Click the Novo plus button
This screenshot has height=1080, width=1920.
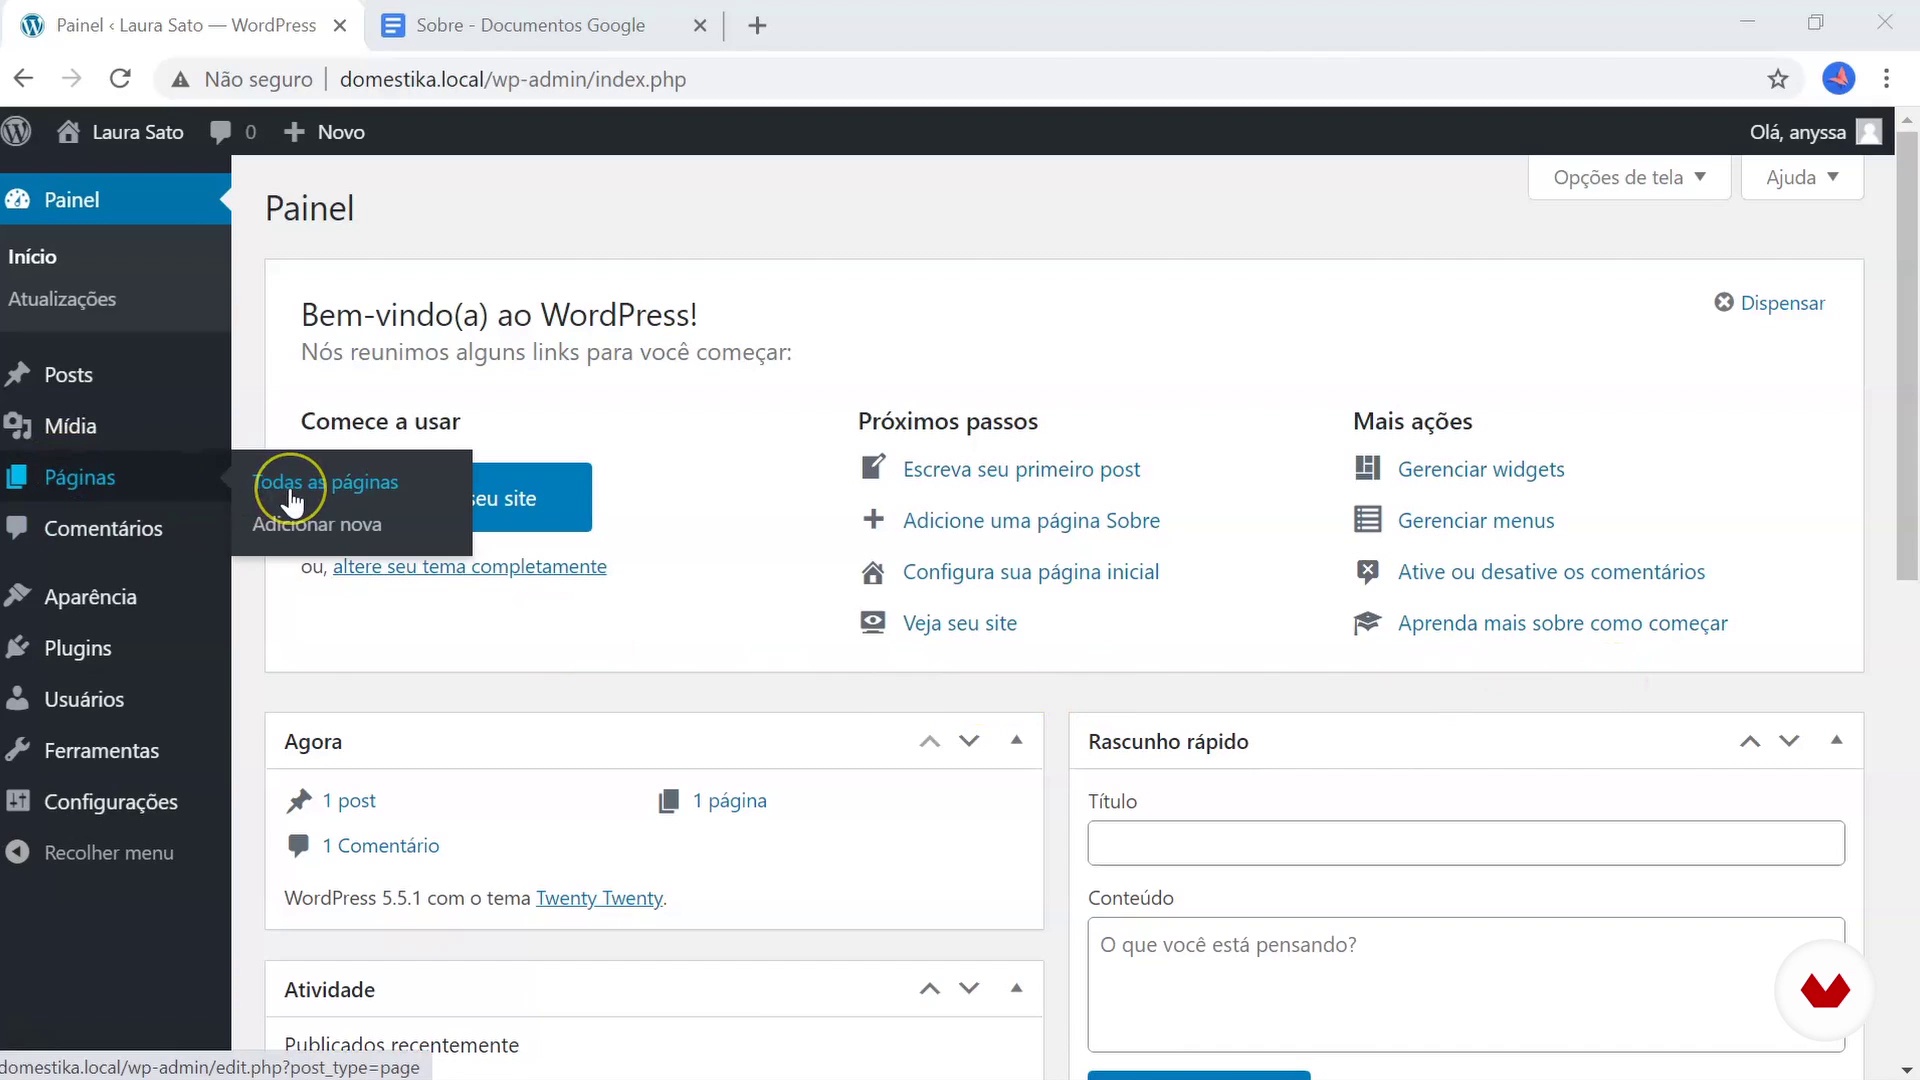point(324,132)
